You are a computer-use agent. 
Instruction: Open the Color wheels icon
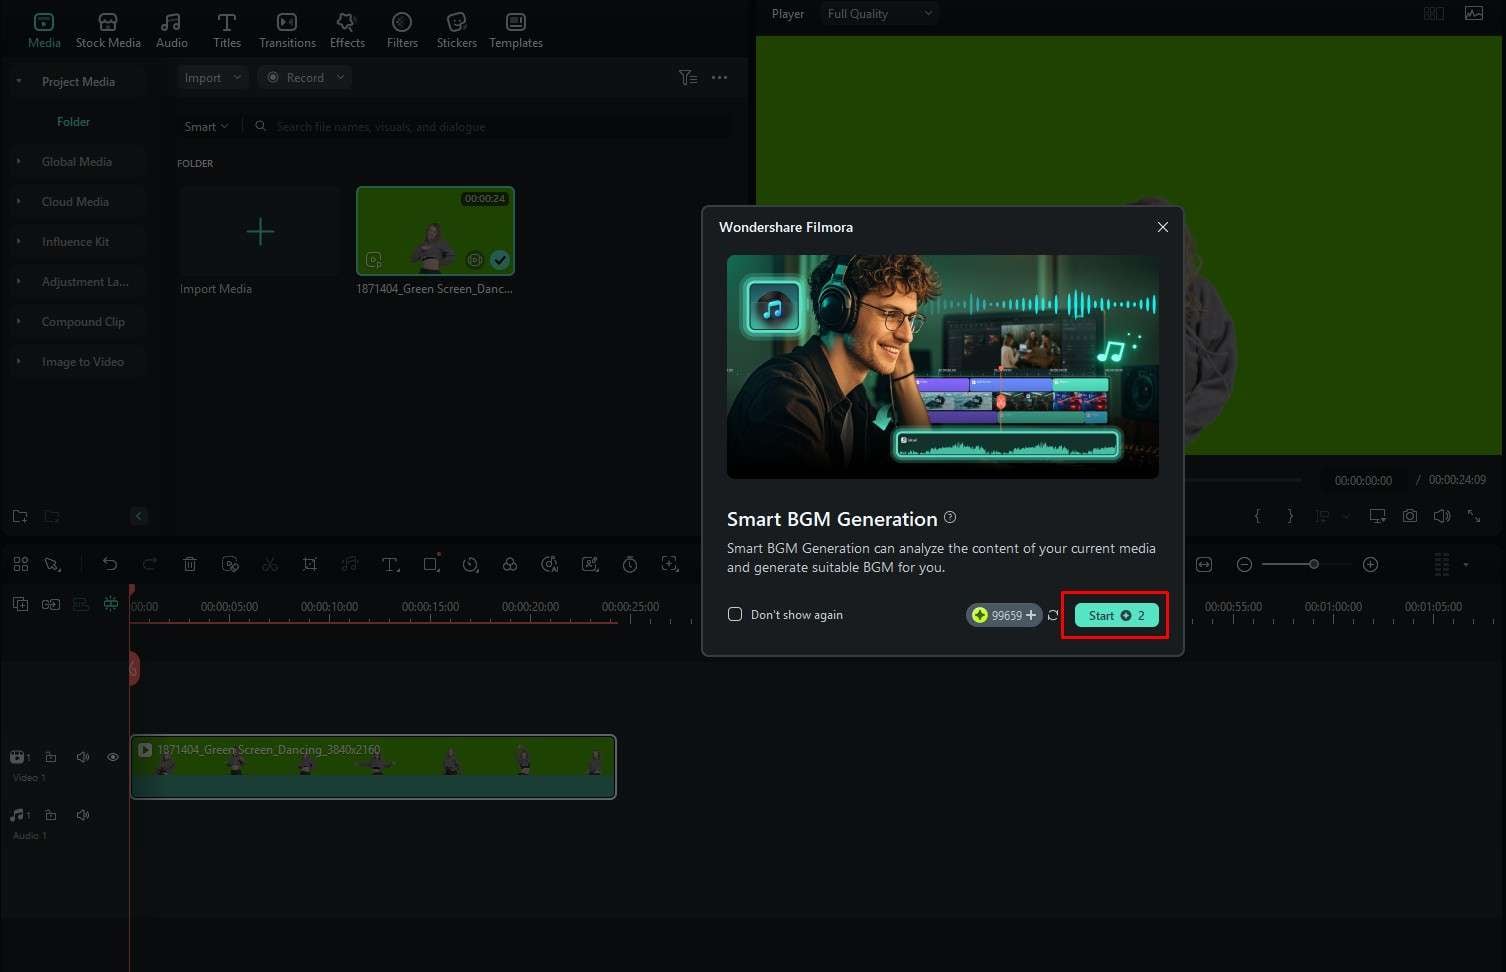(x=510, y=564)
